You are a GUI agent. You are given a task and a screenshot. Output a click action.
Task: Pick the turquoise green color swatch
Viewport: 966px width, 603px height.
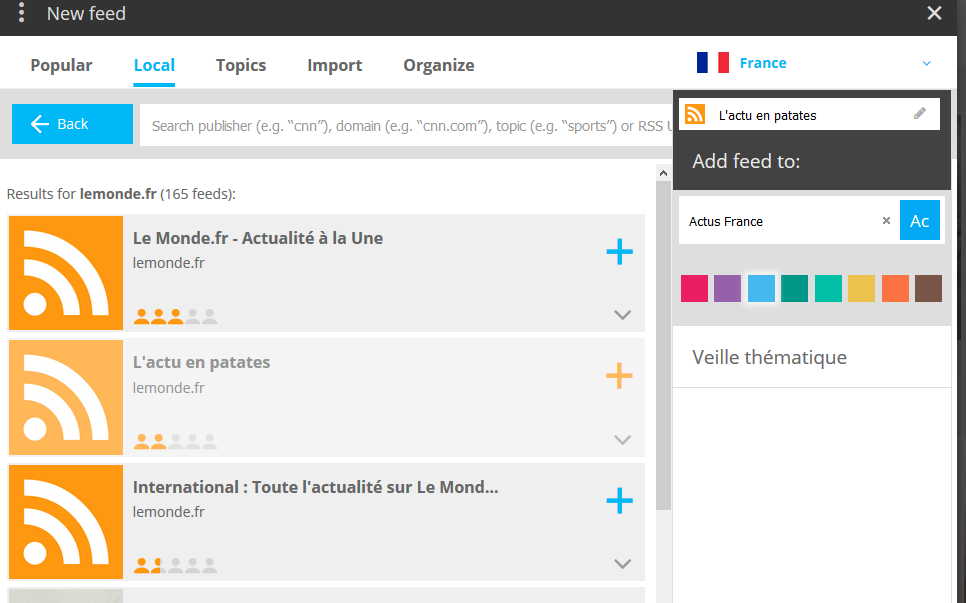[x=828, y=288]
